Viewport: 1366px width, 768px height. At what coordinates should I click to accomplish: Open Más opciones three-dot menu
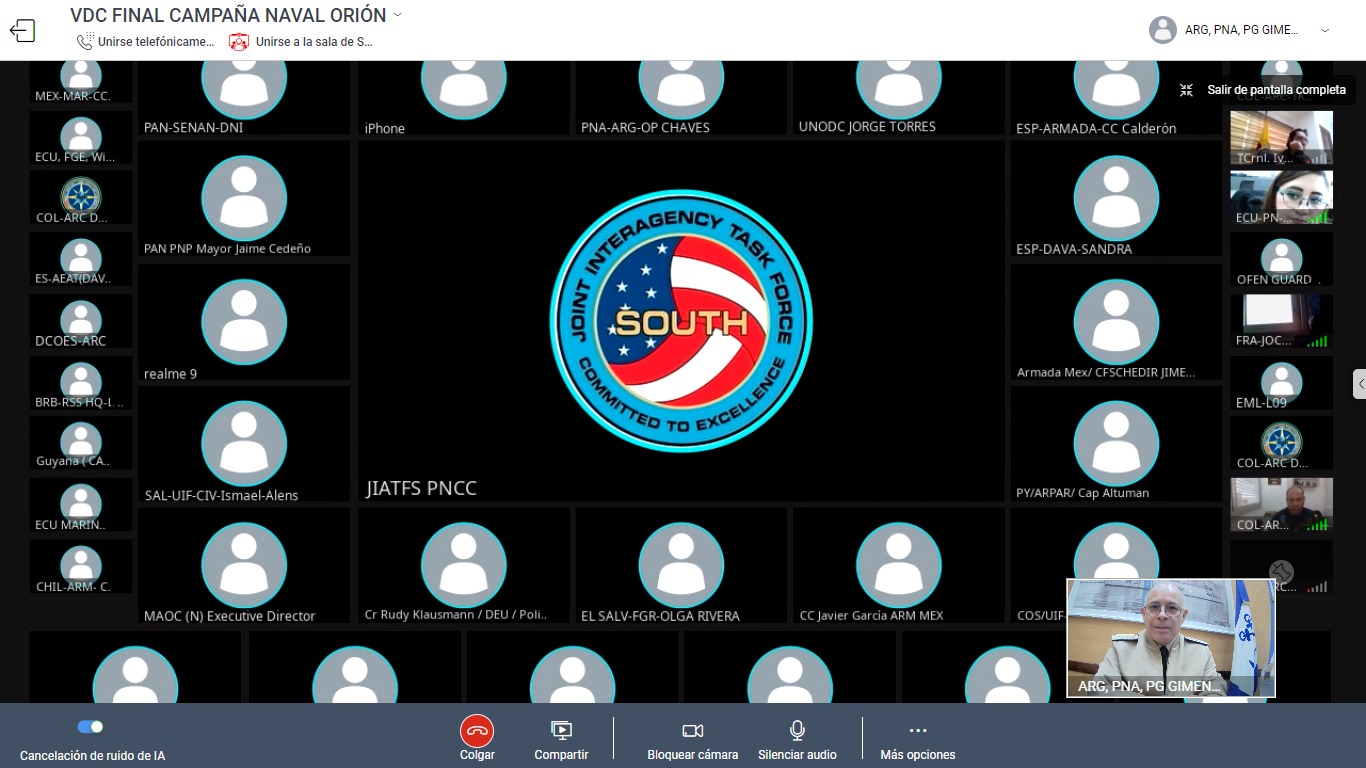click(917, 730)
